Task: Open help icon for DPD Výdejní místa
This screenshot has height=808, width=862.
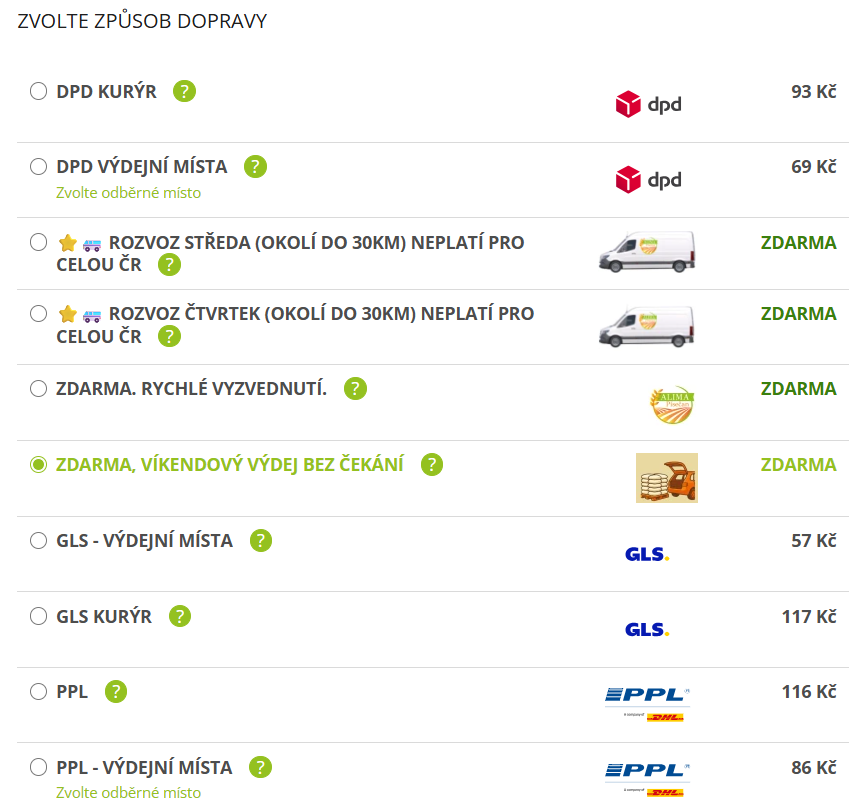Action: [x=256, y=167]
